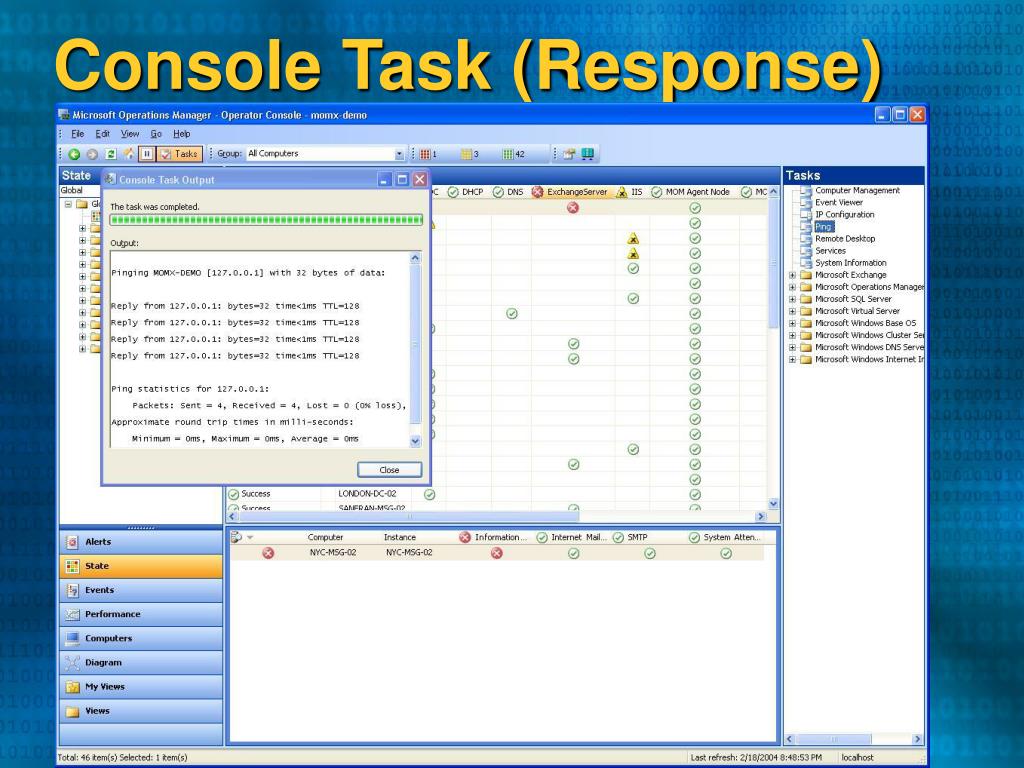Open the Diagram navigation pane
Image resolution: width=1024 pixels, height=768 pixels.
pyautogui.click(x=141, y=663)
